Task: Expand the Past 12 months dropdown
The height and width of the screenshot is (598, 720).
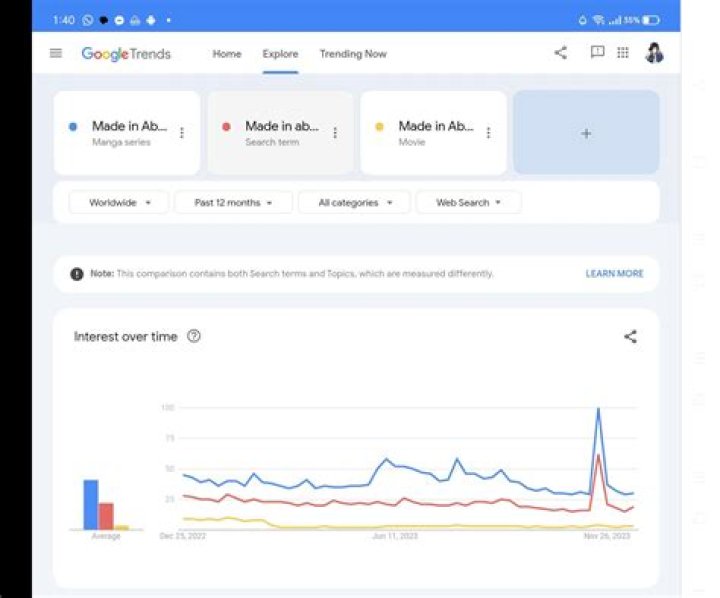Action: 233,203
